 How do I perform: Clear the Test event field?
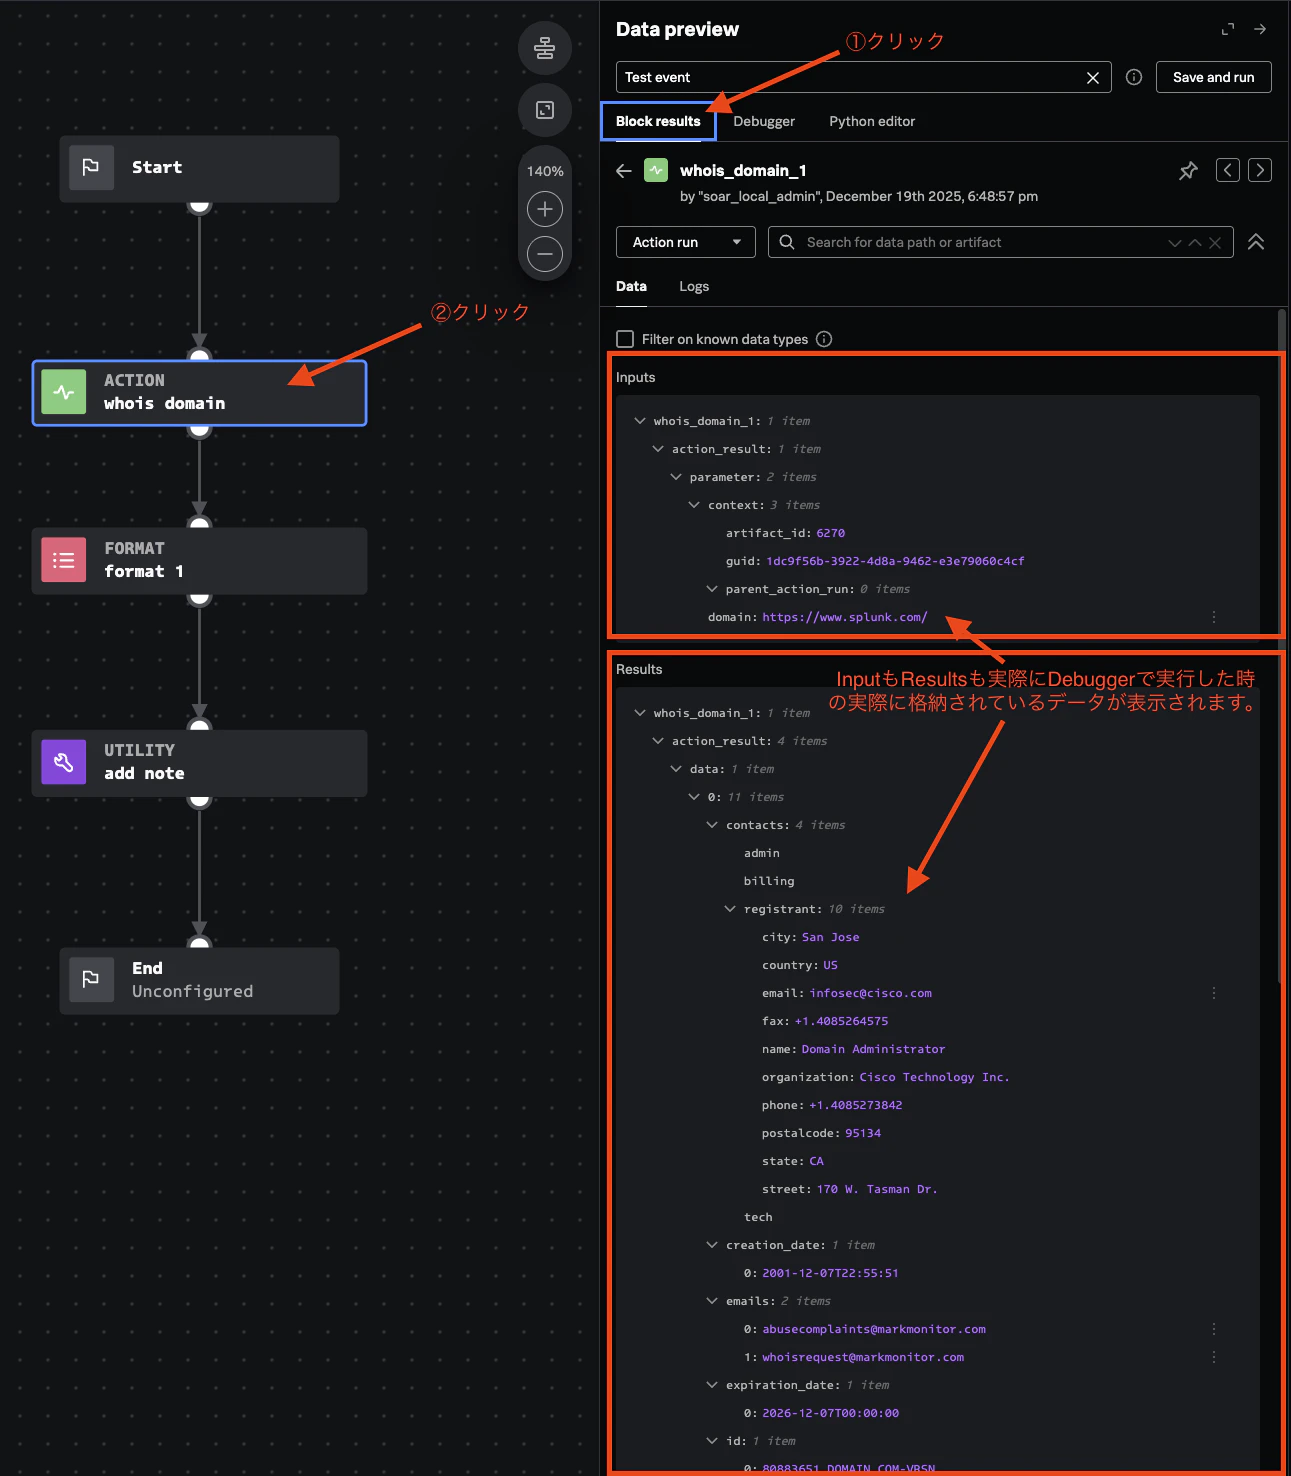point(1093,78)
